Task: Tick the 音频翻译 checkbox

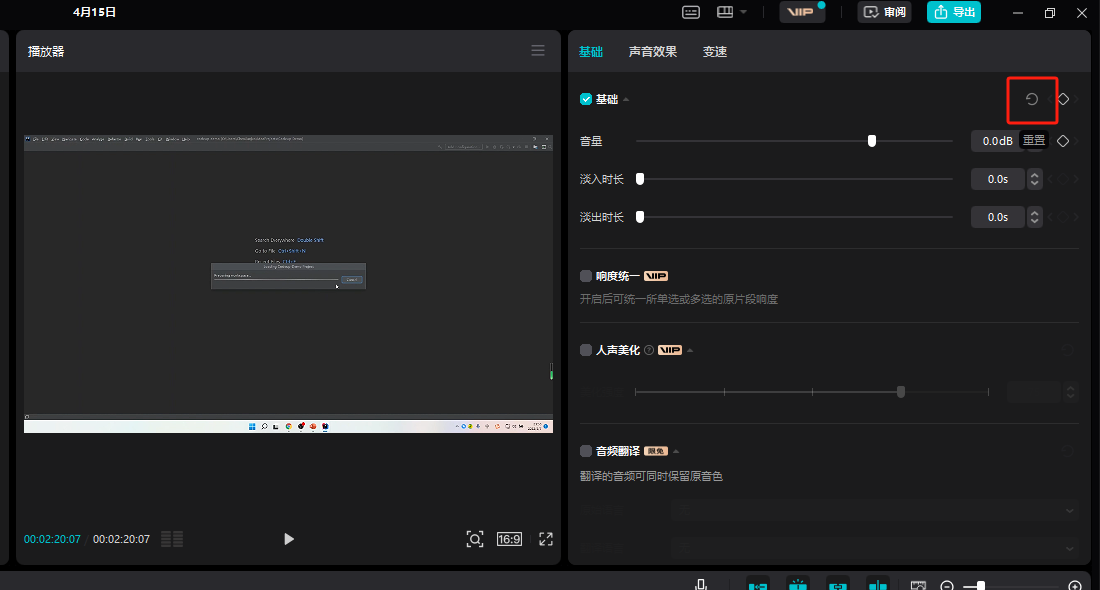Action: (586, 451)
